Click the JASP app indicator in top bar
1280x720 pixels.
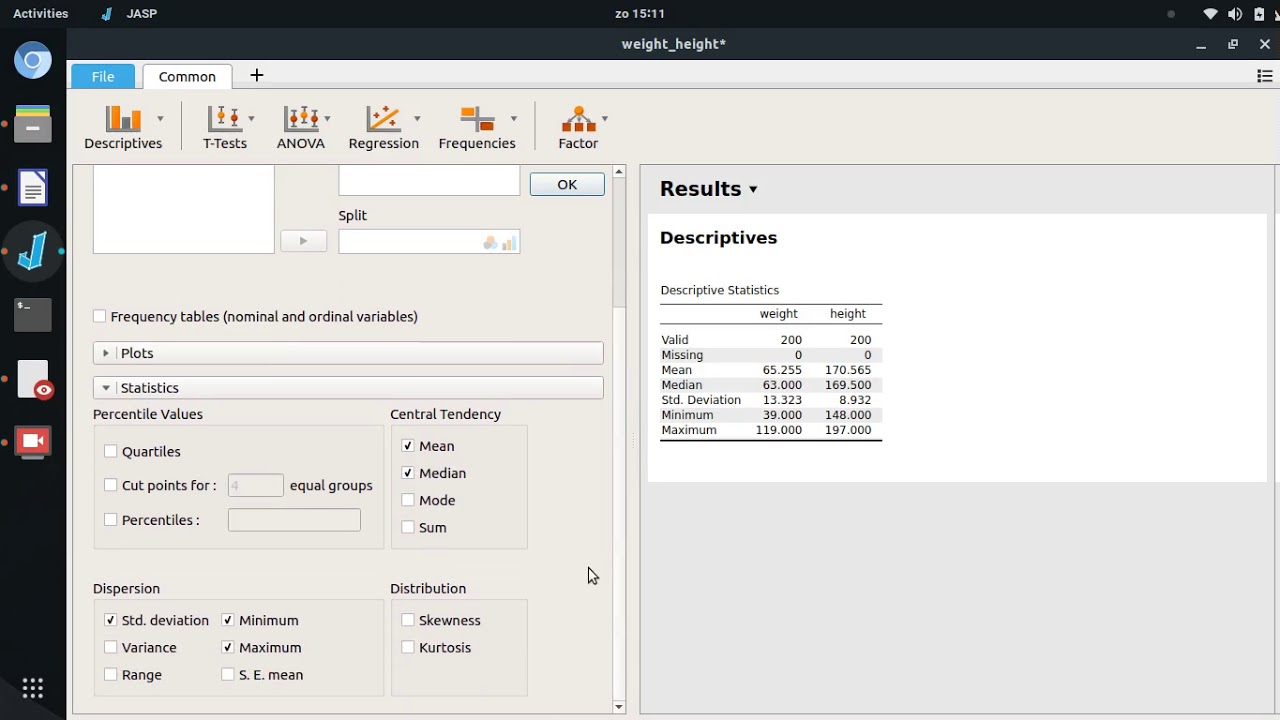coord(130,14)
